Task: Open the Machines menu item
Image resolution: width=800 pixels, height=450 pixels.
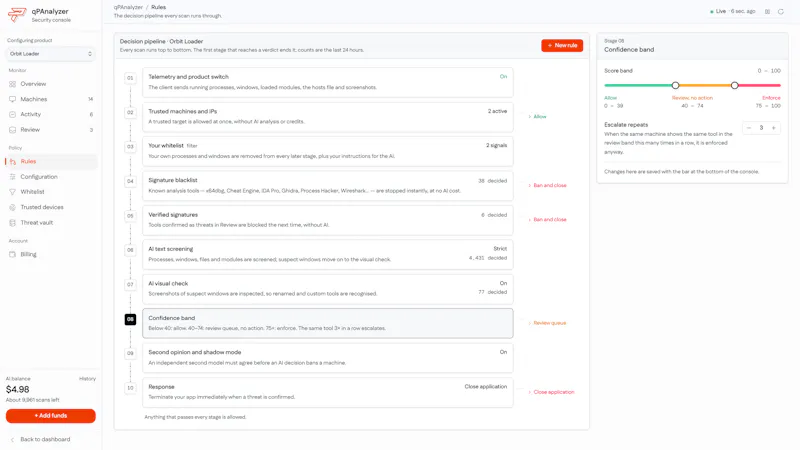Action: [51, 99]
